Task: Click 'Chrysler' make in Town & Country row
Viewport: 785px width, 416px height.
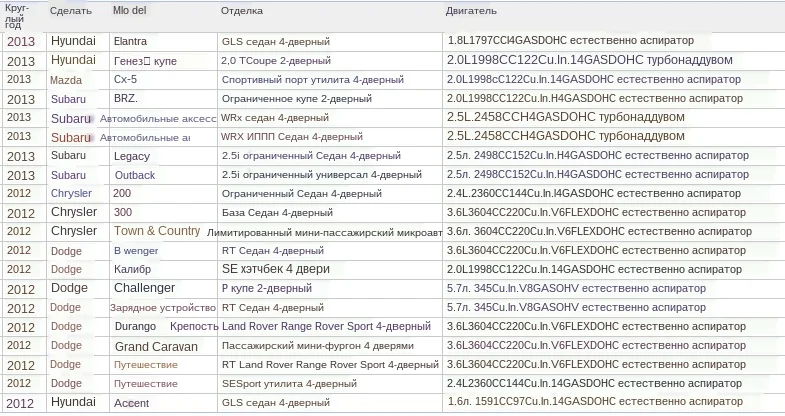Action: pyautogui.click(x=74, y=231)
